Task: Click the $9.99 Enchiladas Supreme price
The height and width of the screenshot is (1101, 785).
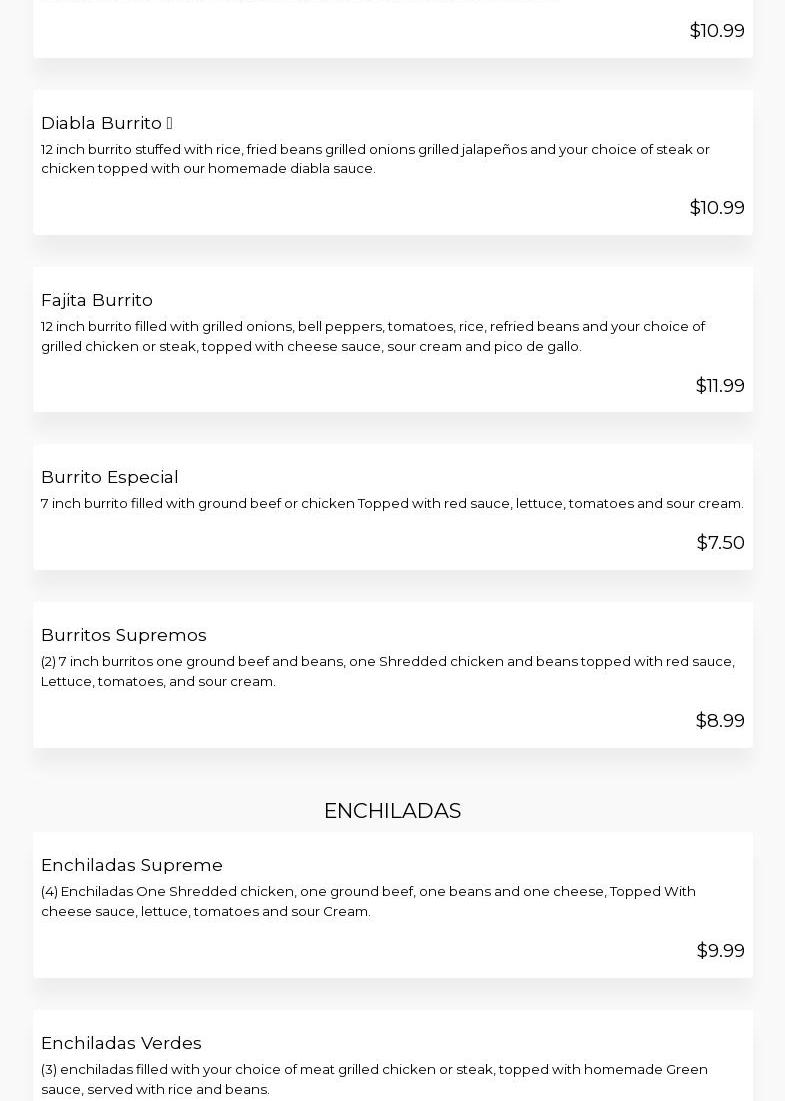Action: [x=720, y=951]
